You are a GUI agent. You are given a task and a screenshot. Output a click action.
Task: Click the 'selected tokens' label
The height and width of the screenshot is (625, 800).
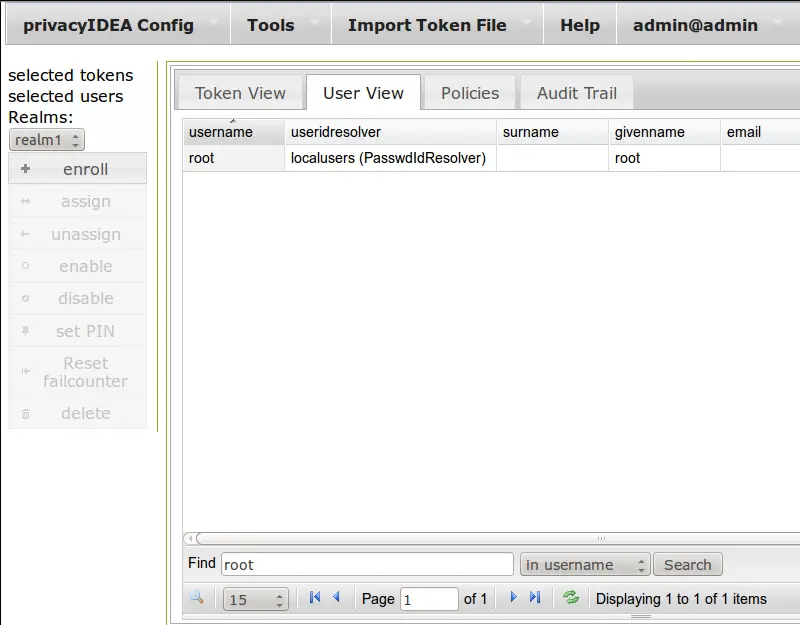point(70,76)
